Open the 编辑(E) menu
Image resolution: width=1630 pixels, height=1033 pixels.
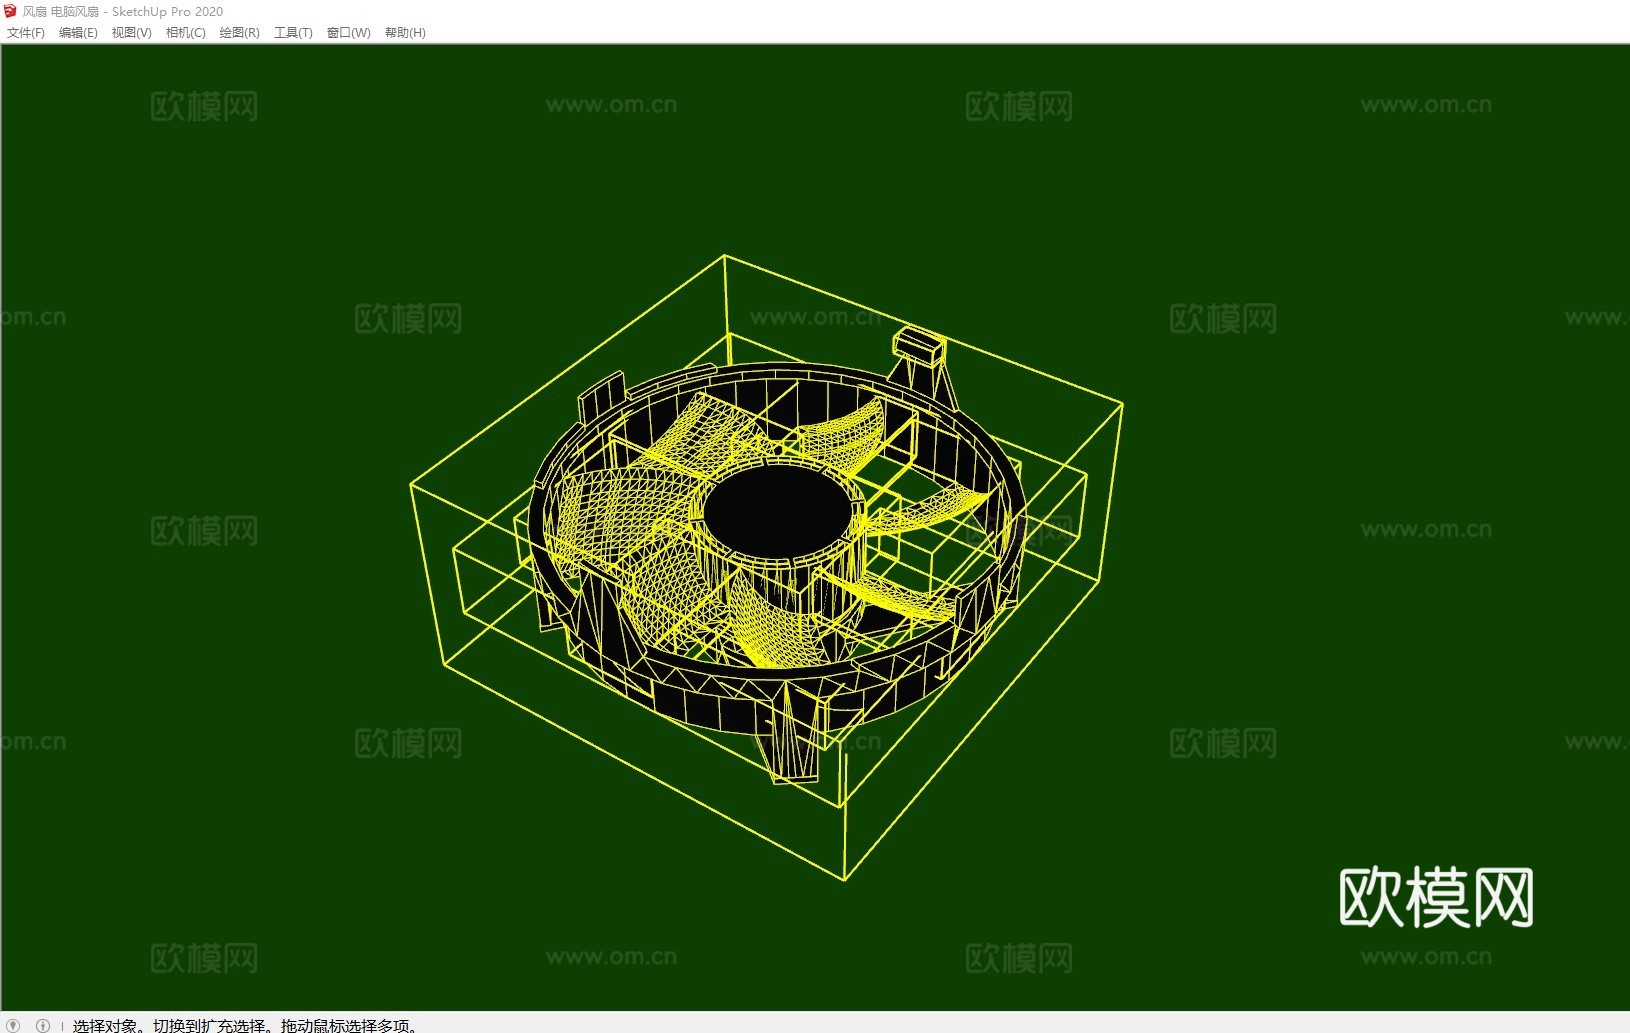(x=78, y=32)
